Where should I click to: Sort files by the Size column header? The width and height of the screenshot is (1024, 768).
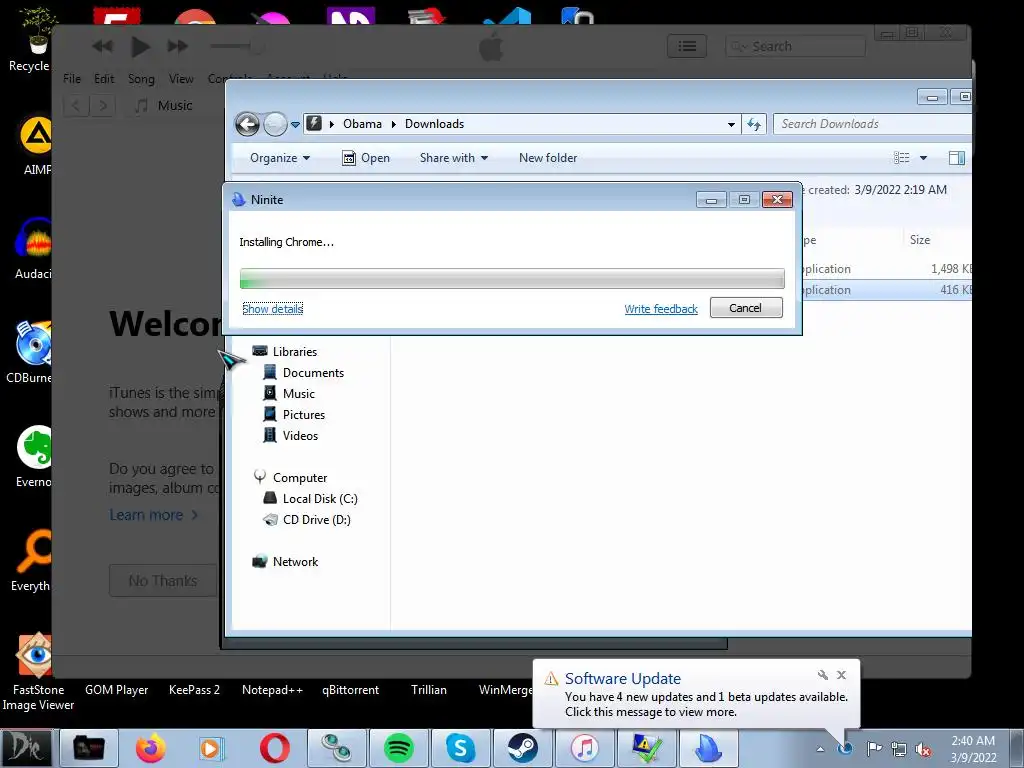920,240
